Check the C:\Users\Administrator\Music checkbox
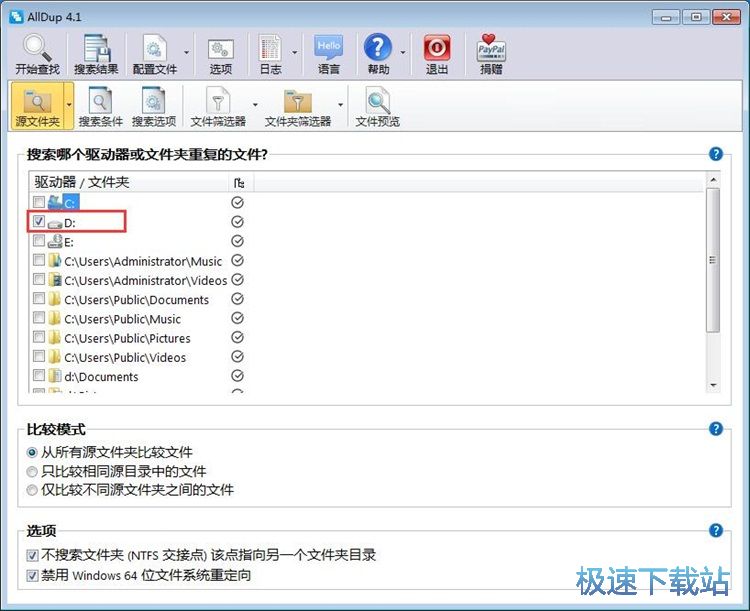750x611 pixels. pyautogui.click(x=39, y=260)
